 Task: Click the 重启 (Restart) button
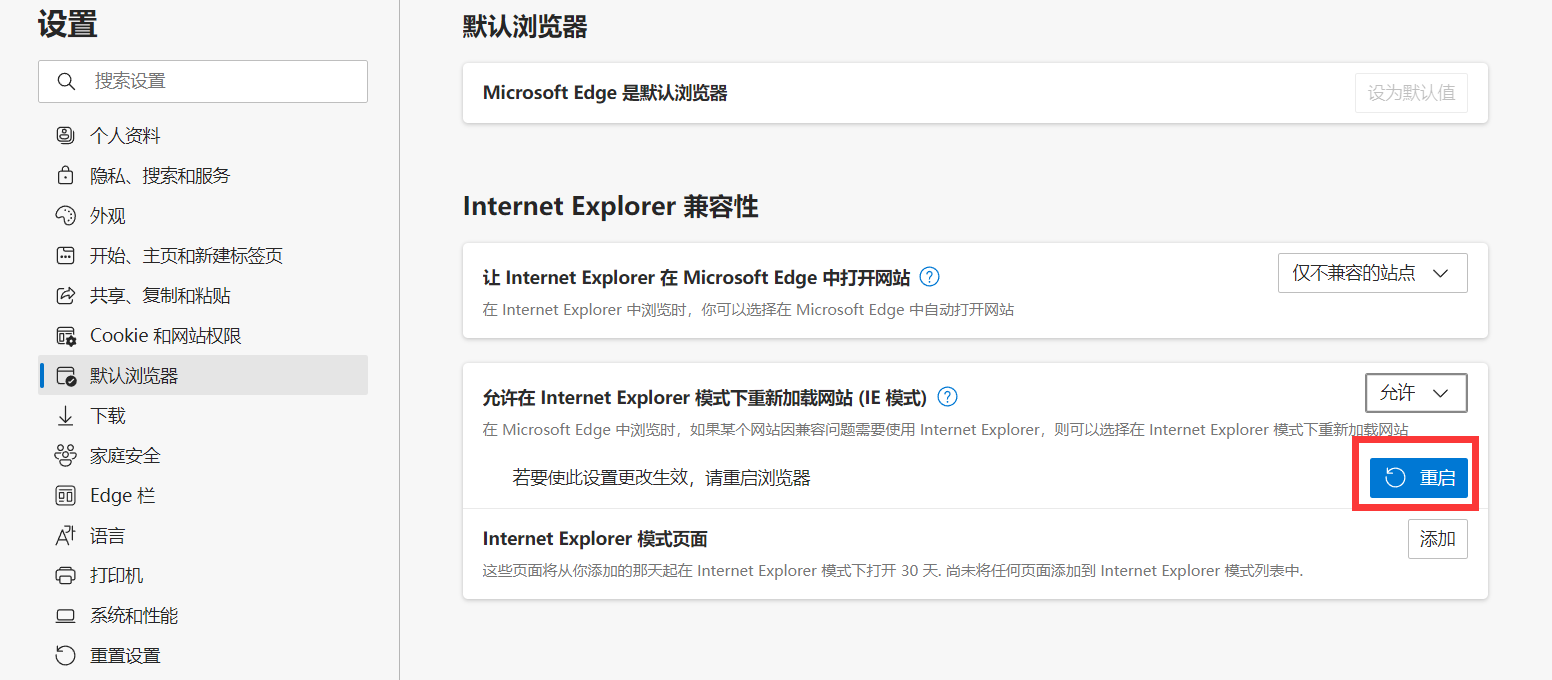click(1419, 477)
